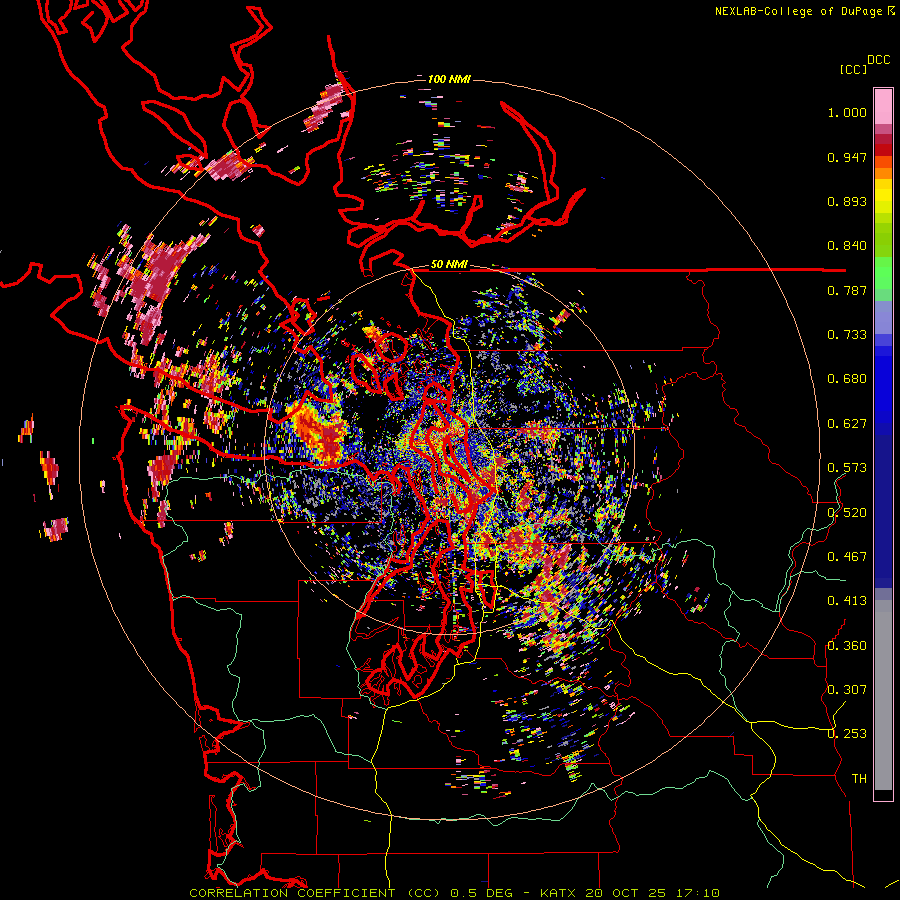The height and width of the screenshot is (900, 900).
Task: Click the DCC label above the color bar
Action: coord(878,60)
